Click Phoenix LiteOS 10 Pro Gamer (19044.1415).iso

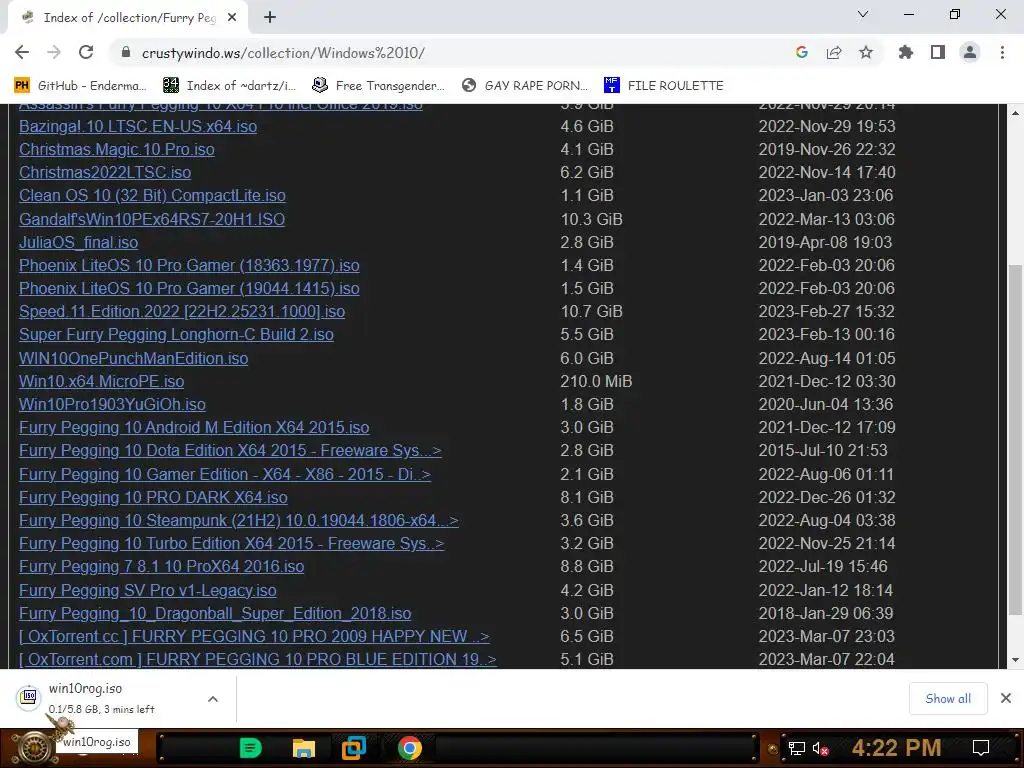point(189,288)
